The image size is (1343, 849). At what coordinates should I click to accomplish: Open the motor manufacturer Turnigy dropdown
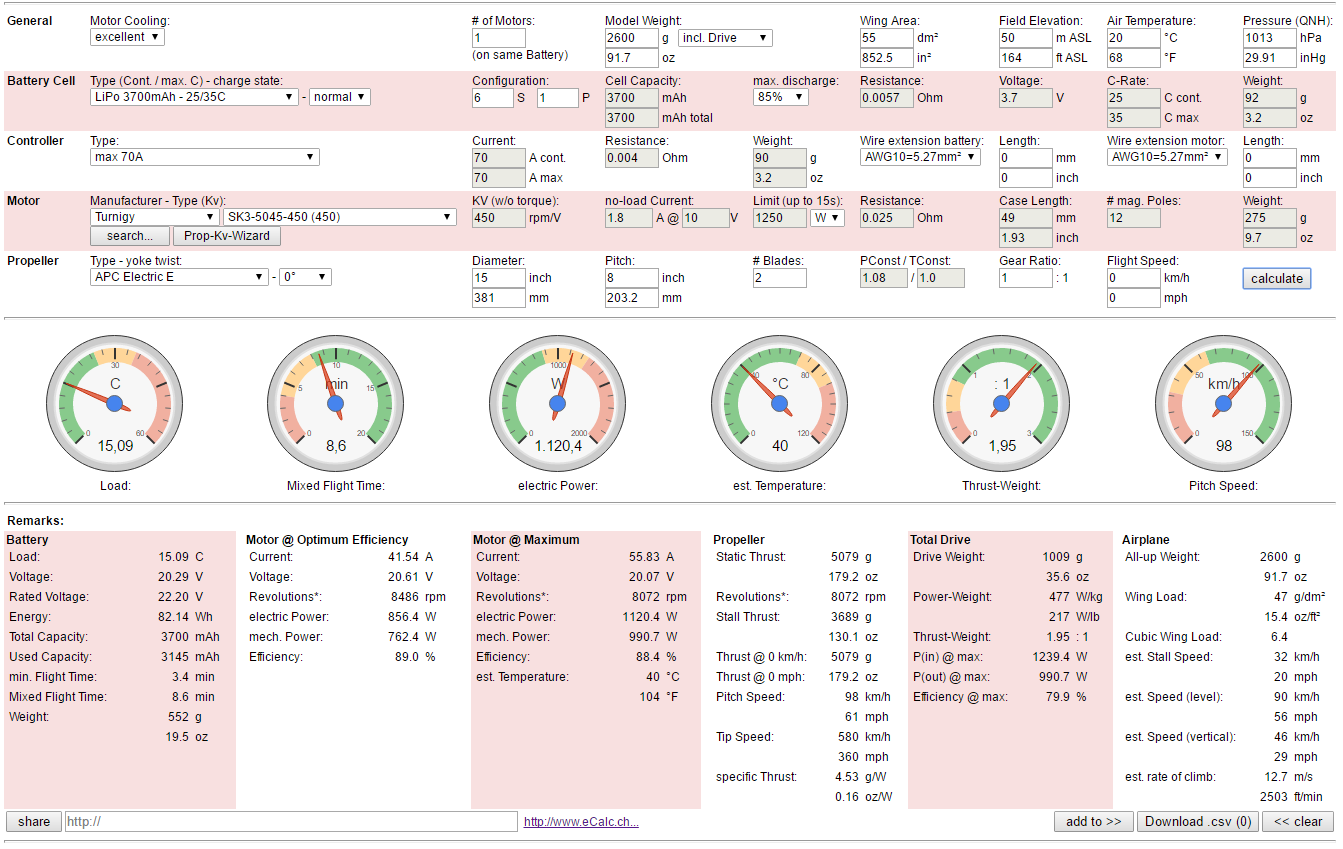154,217
